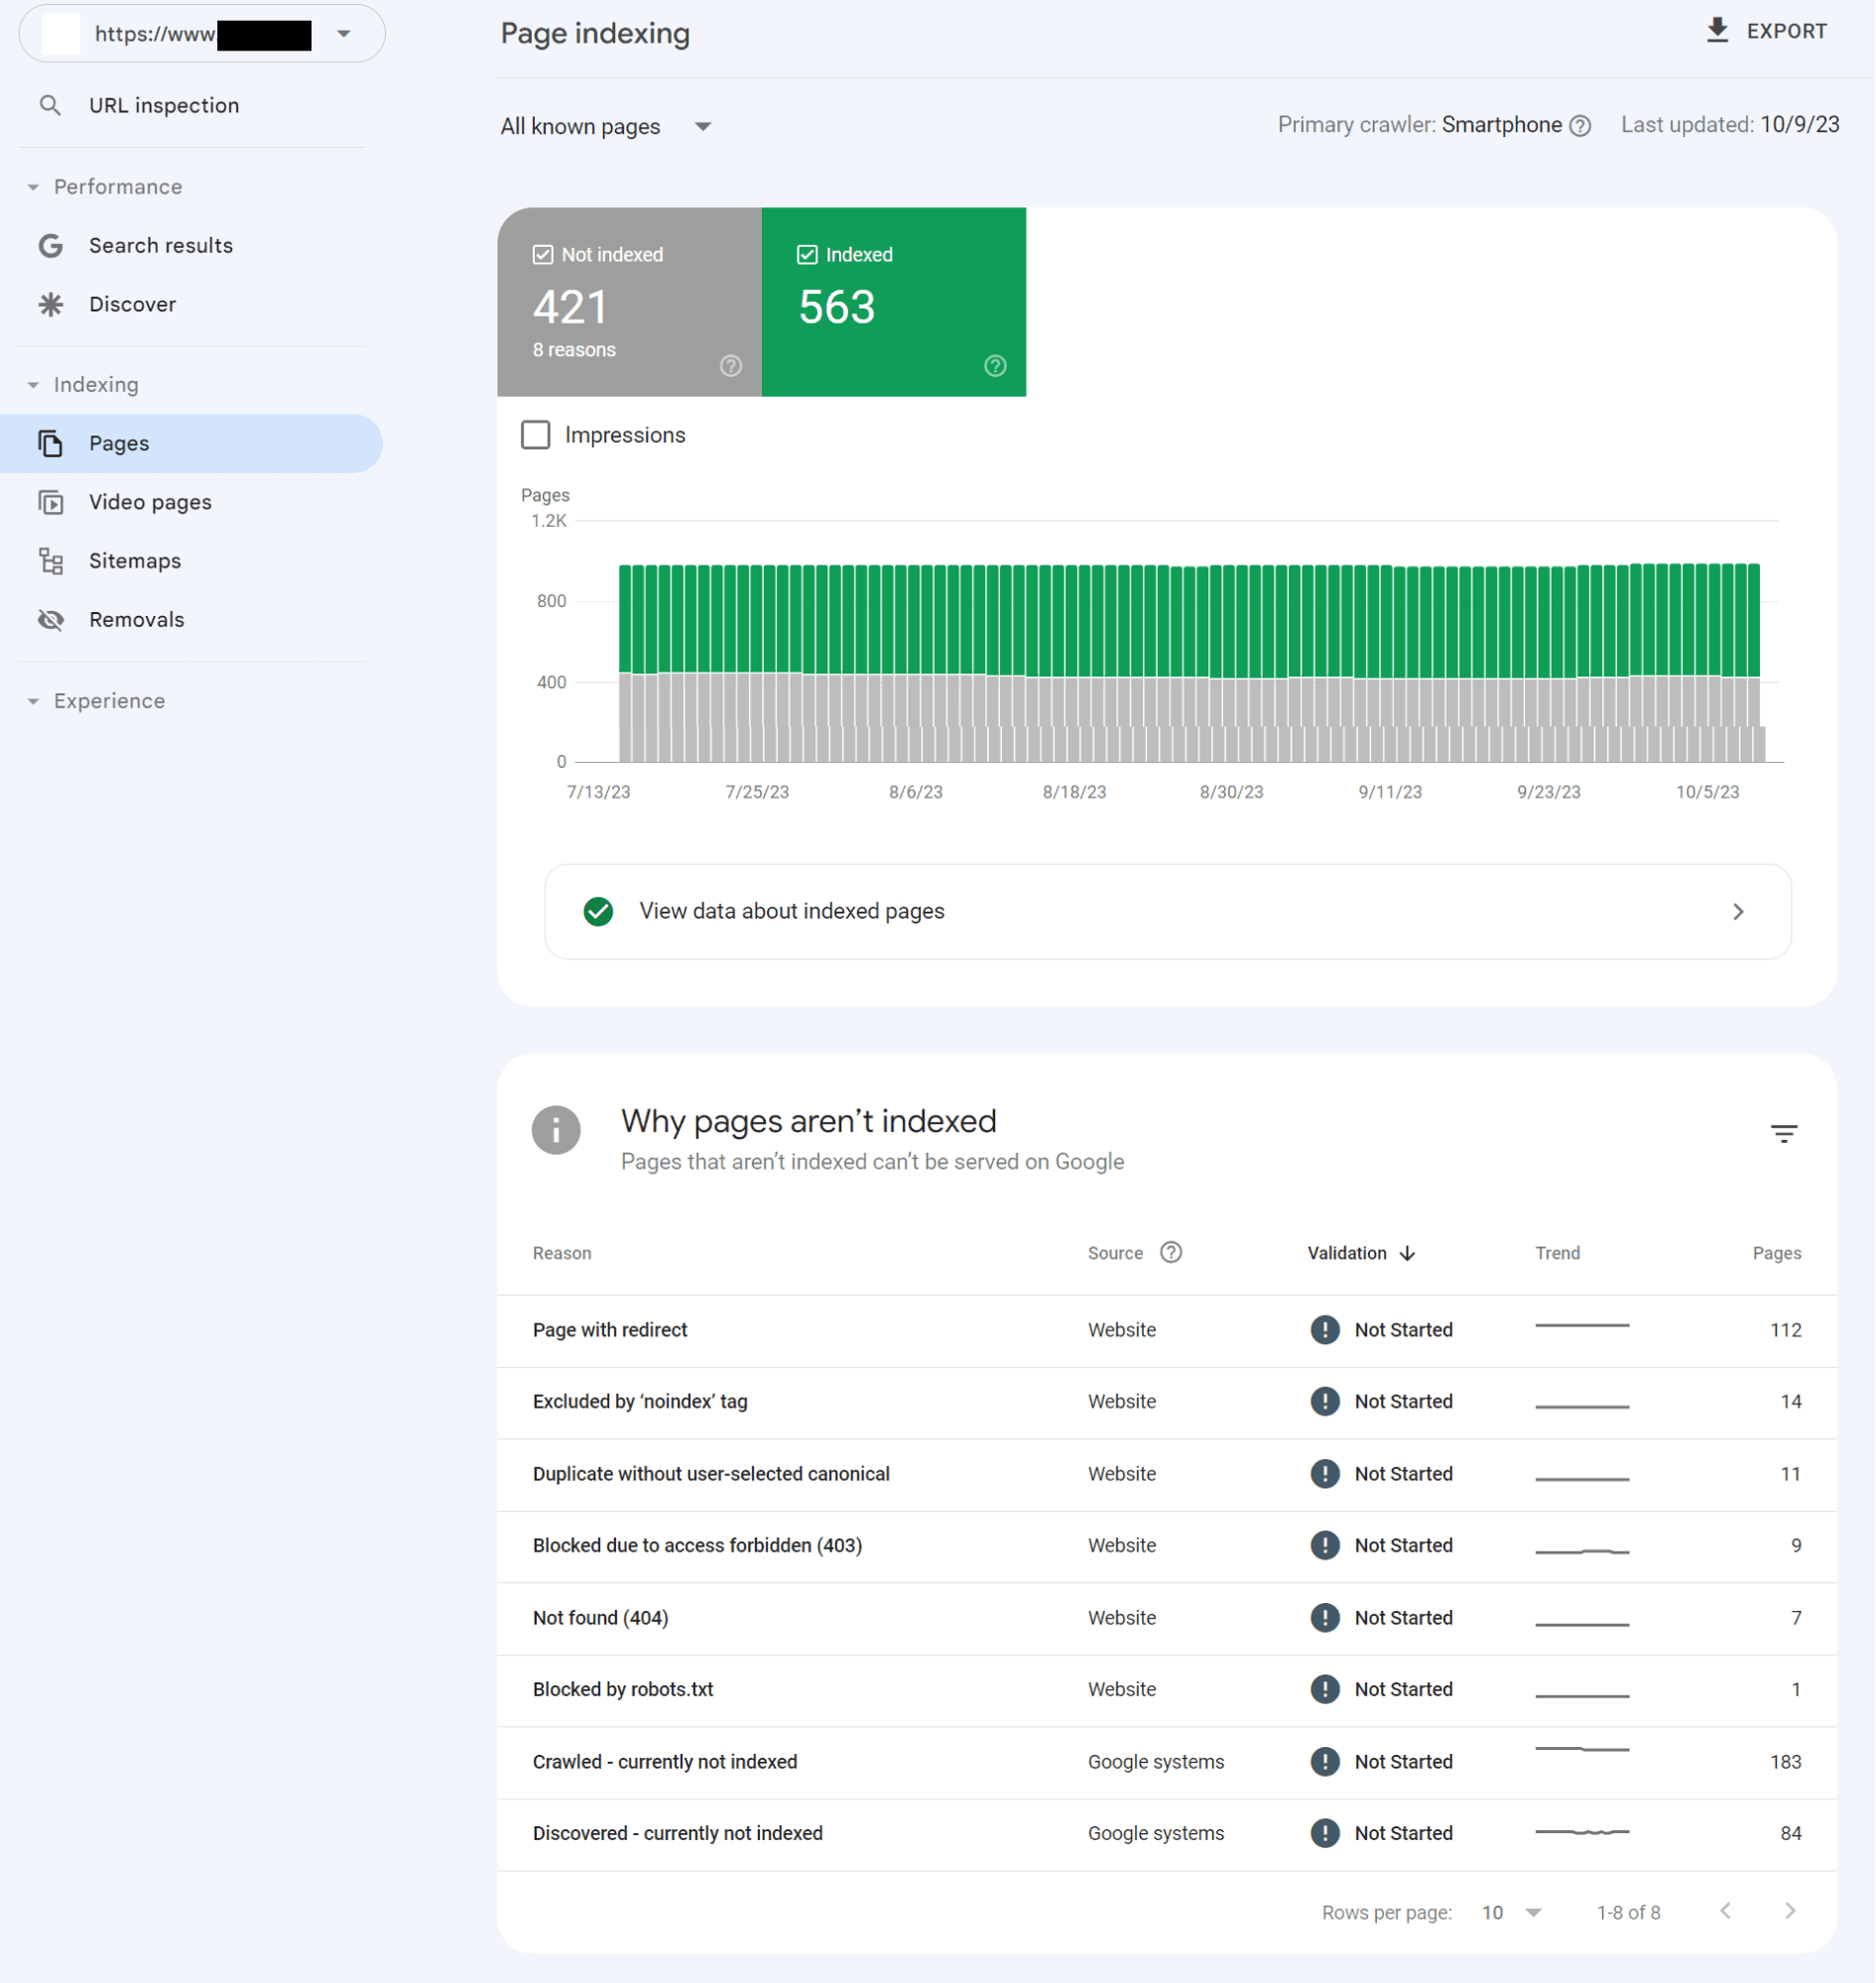Click the Page with redirect trend line

point(1581,1326)
